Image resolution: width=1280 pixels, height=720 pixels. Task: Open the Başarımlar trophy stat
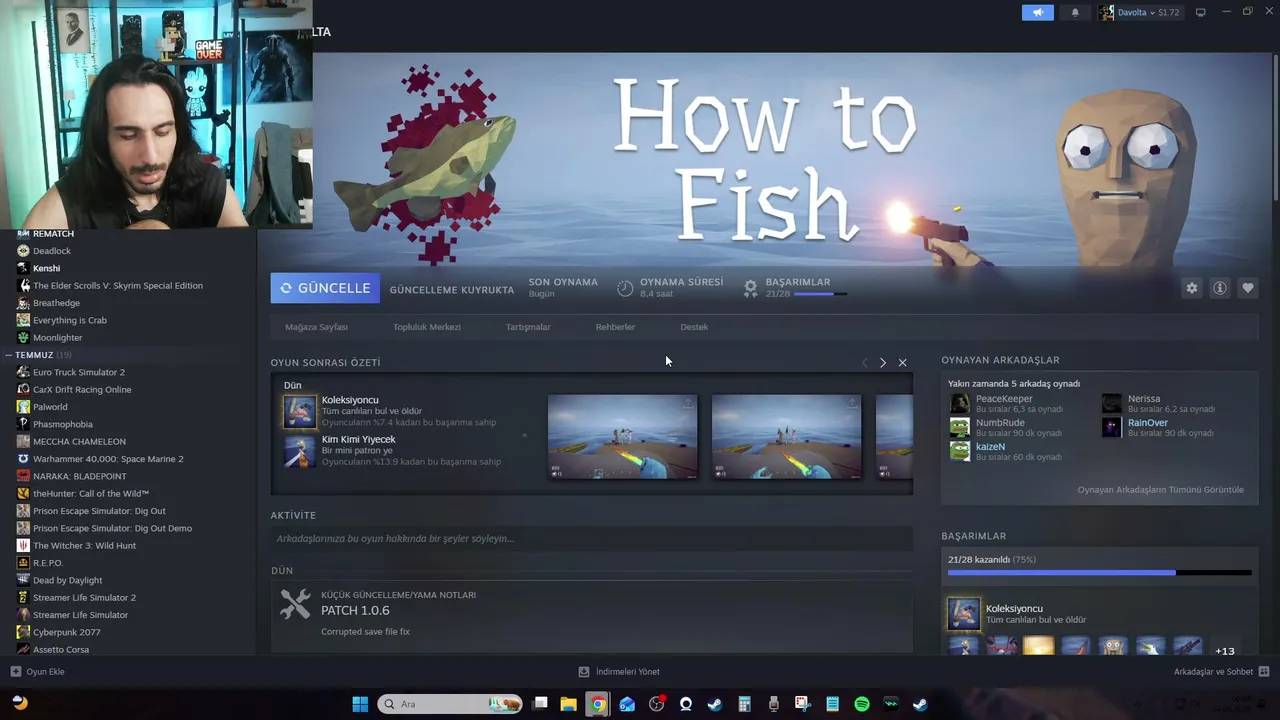pyautogui.click(x=750, y=288)
